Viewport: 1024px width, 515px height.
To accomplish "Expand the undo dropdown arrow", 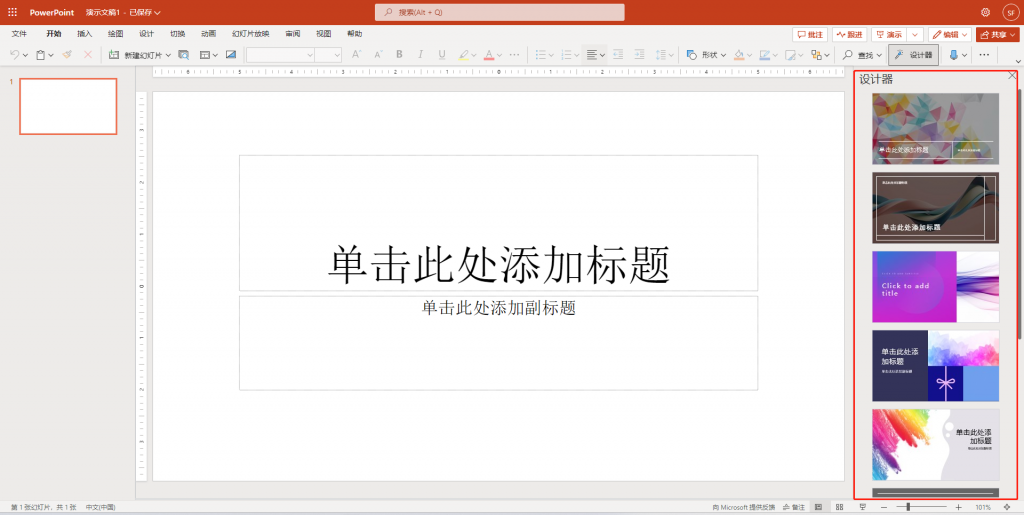I will point(25,55).
